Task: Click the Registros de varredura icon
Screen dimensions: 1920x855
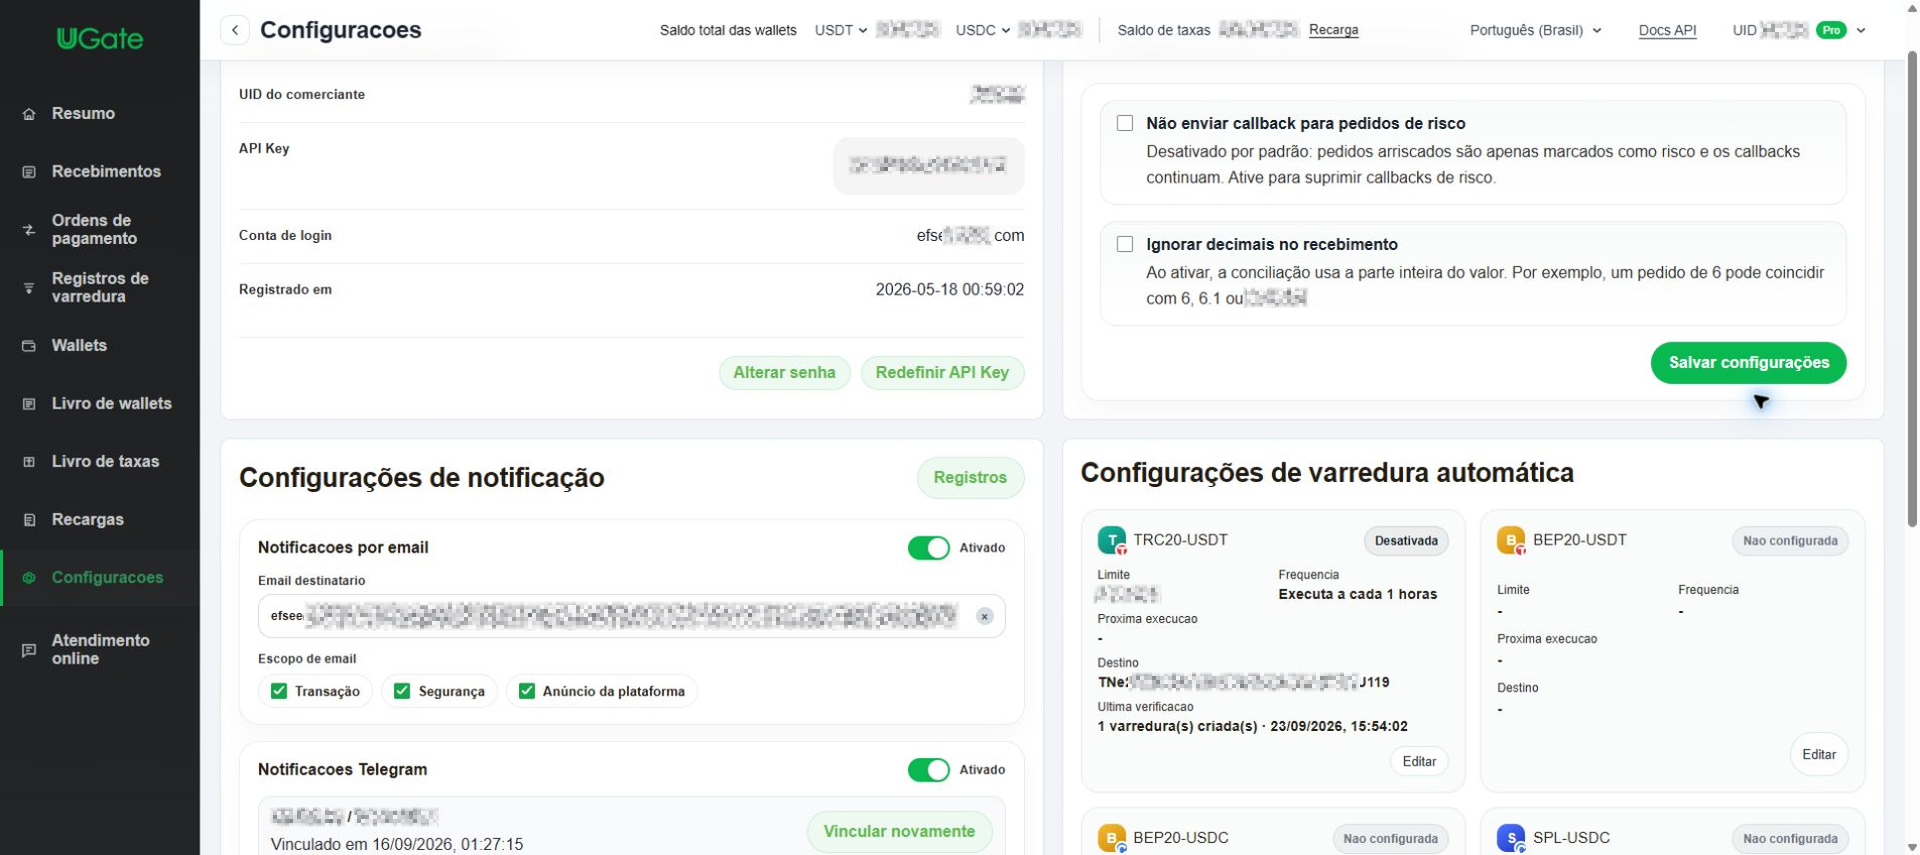Action: pyautogui.click(x=29, y=288)
